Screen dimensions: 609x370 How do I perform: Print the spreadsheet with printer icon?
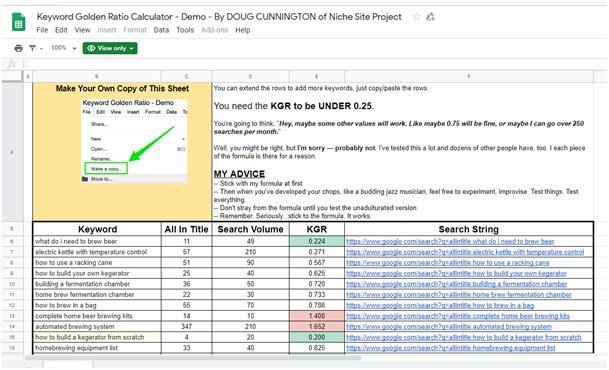pos(18,48)
